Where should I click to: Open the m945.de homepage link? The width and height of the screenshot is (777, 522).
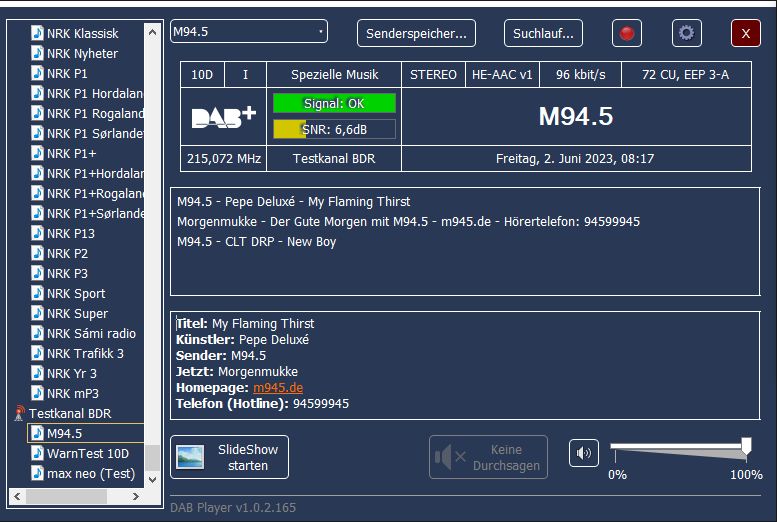coord(278,388)
